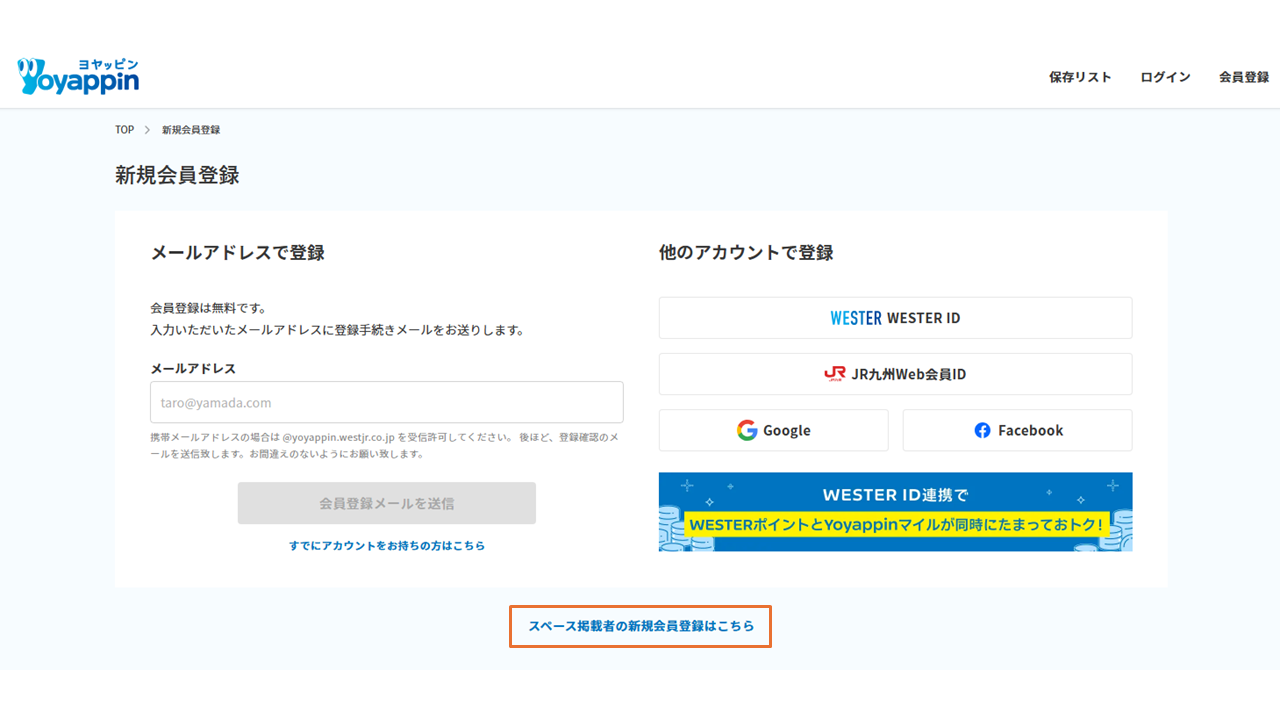Open the すでにアカウントをお持ちの方はこちら link
Screen dimensions: 1280x720
[387, 546]
